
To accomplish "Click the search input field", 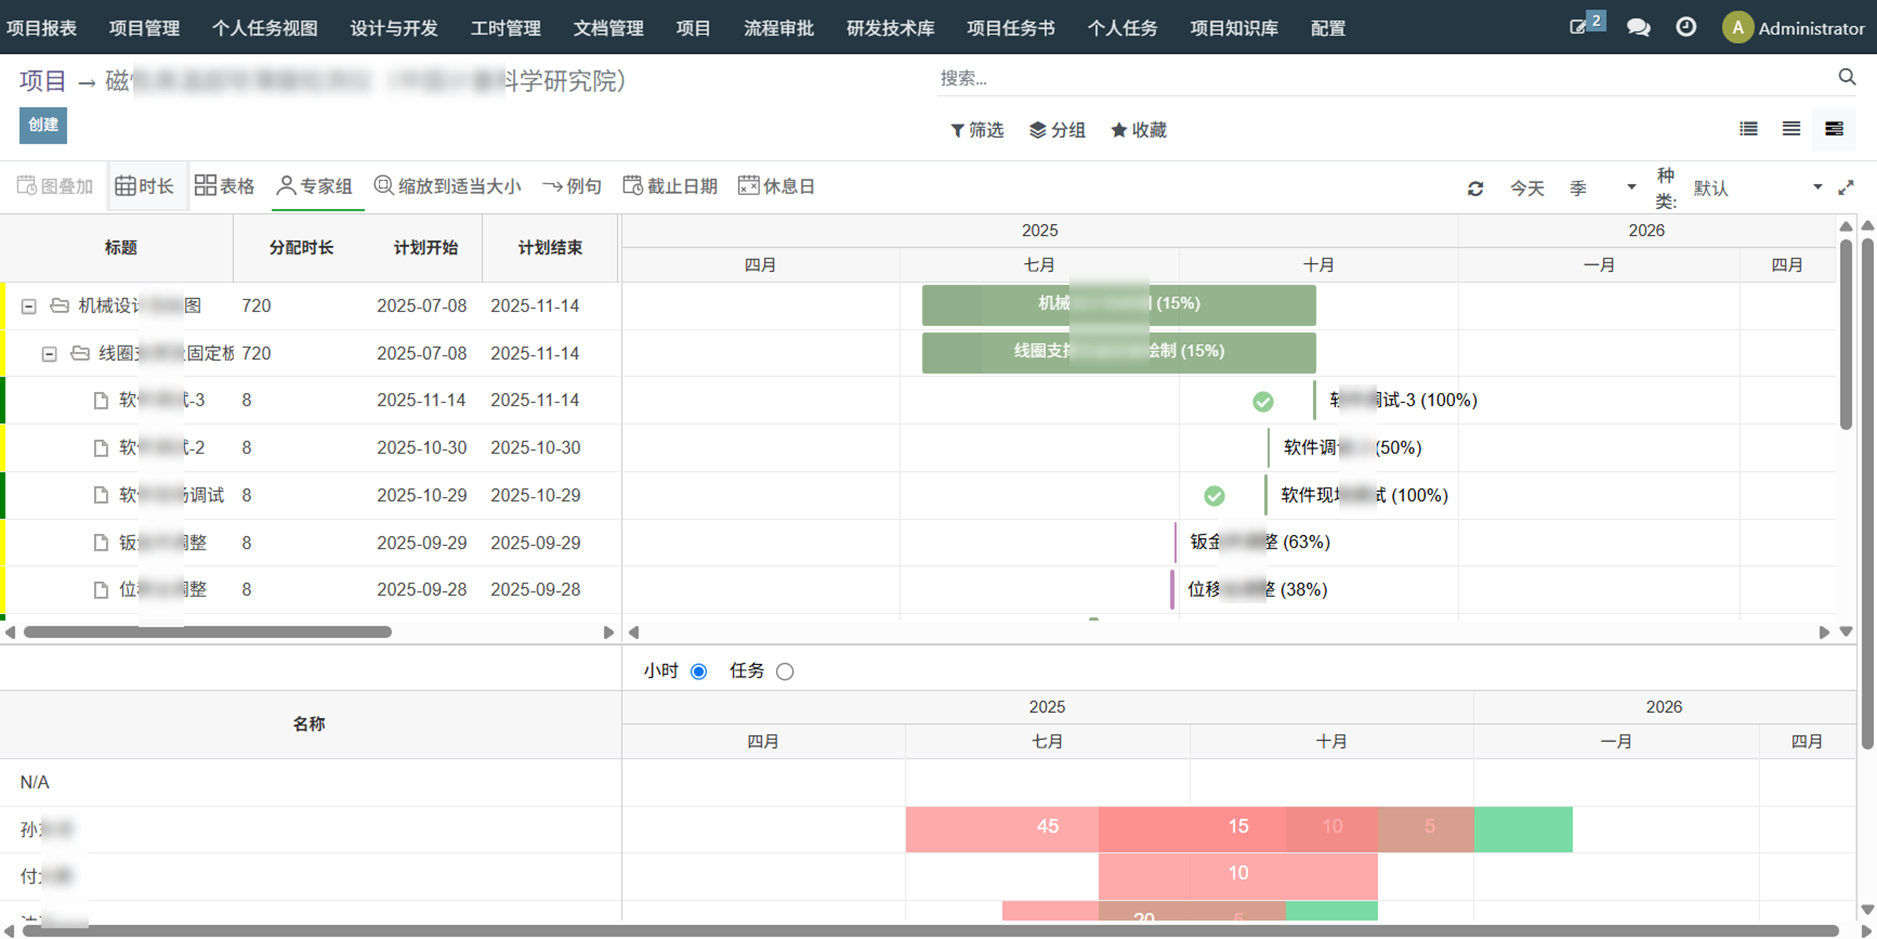I will (x=1385, y=78).
